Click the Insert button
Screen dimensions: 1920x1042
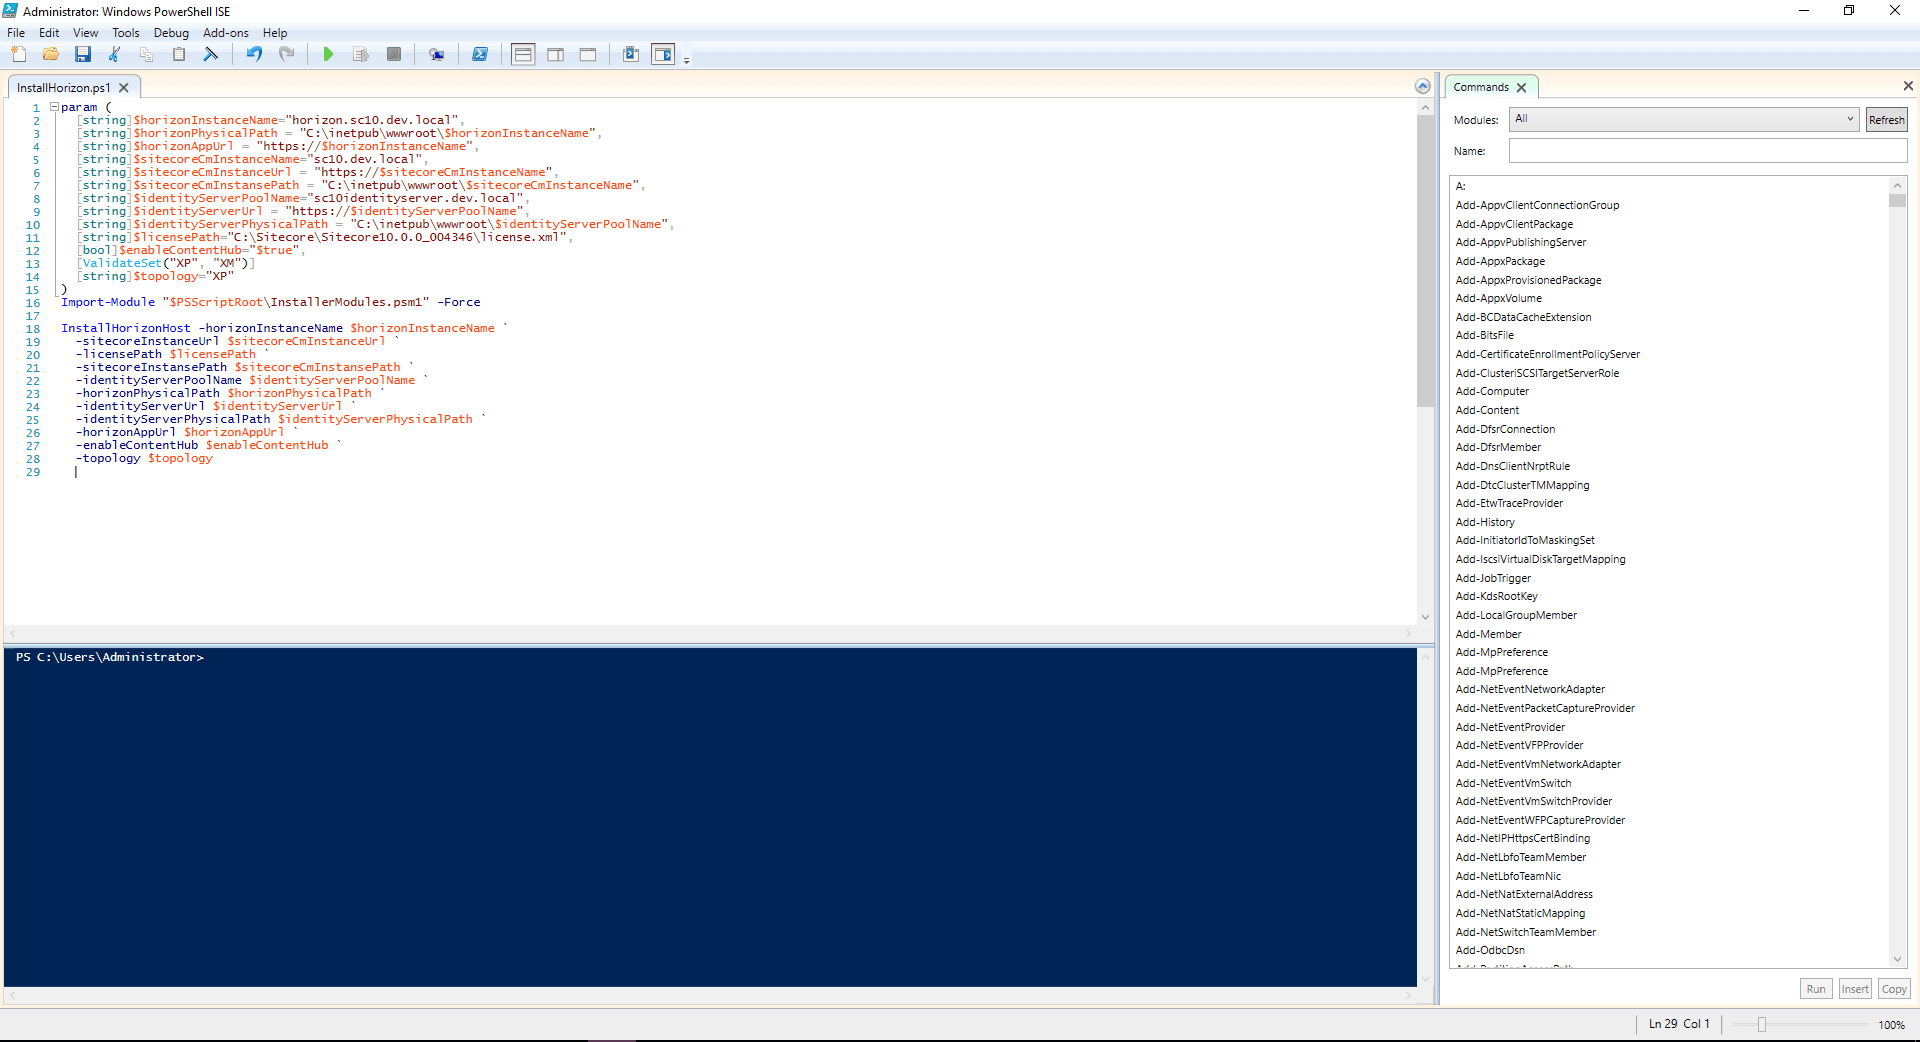(1855, 988)
